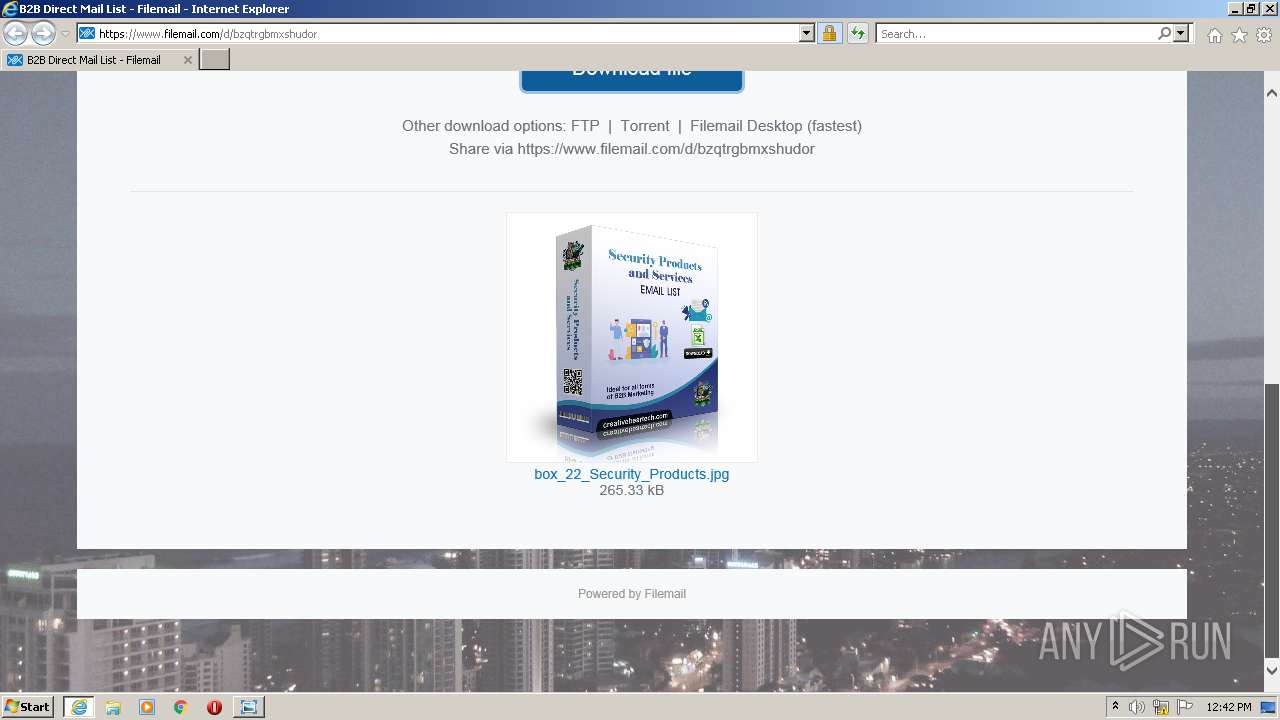Focus the browser Search box
This screenshot has width=1280, height=720.
[x=1016, y=33]
